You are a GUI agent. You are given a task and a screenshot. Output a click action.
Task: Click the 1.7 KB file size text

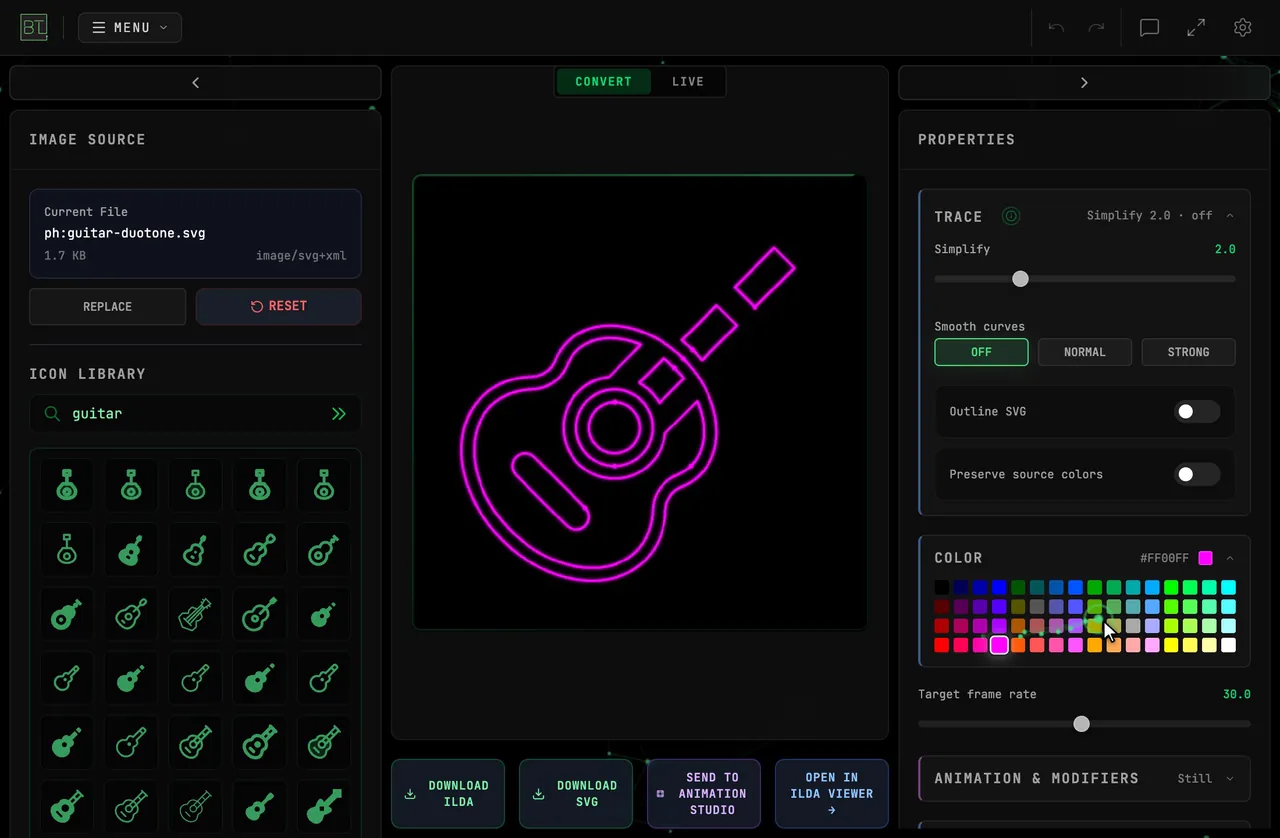pyautogui.click(x=63, y=256)
